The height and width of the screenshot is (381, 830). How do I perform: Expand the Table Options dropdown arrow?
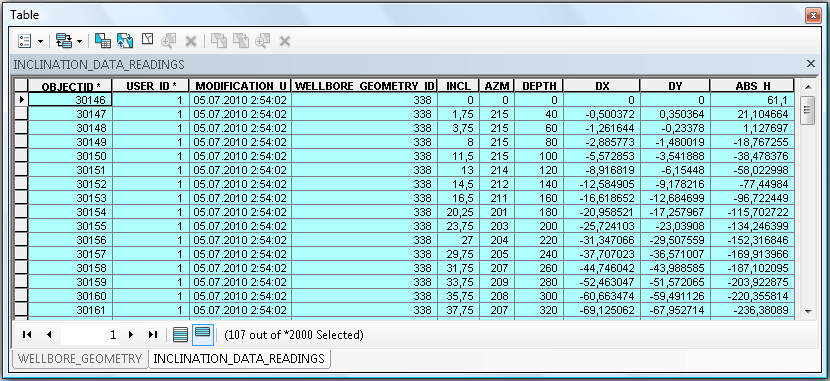[x=40, y=41]
